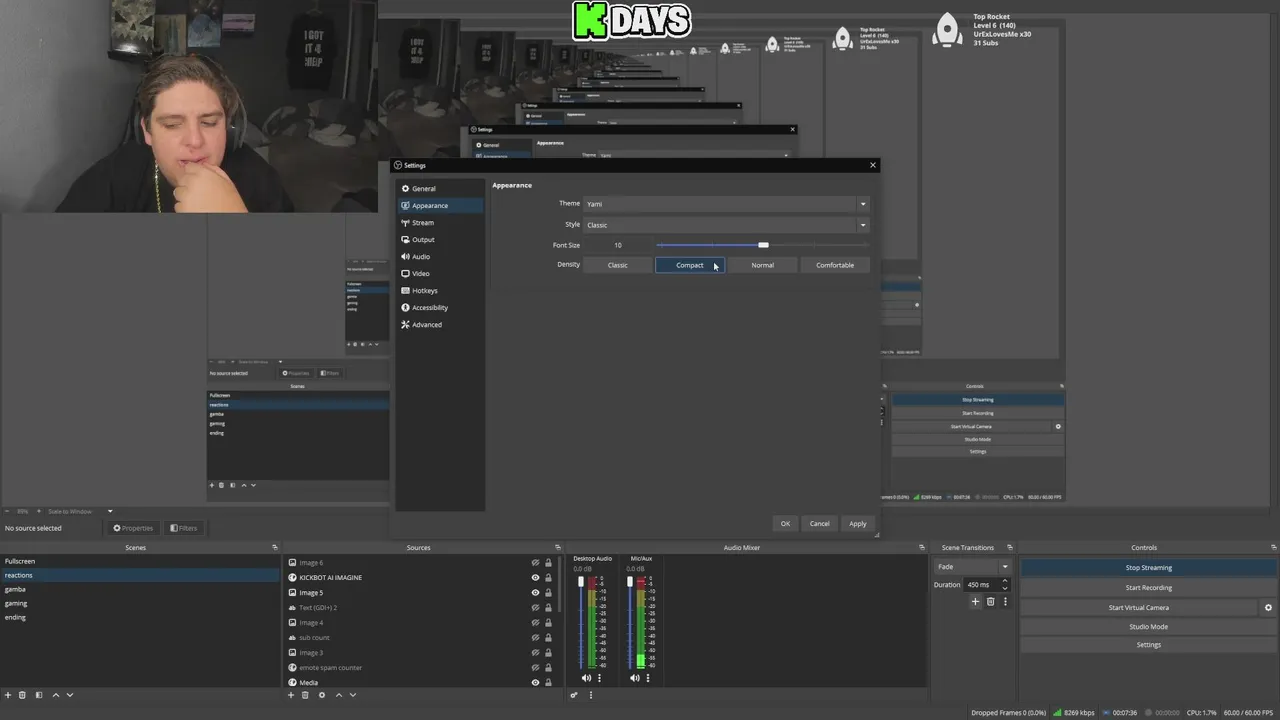Move source up arrow in Sources toolbar
Viewport: 1280px width, 720px height.
coord(339,695)
